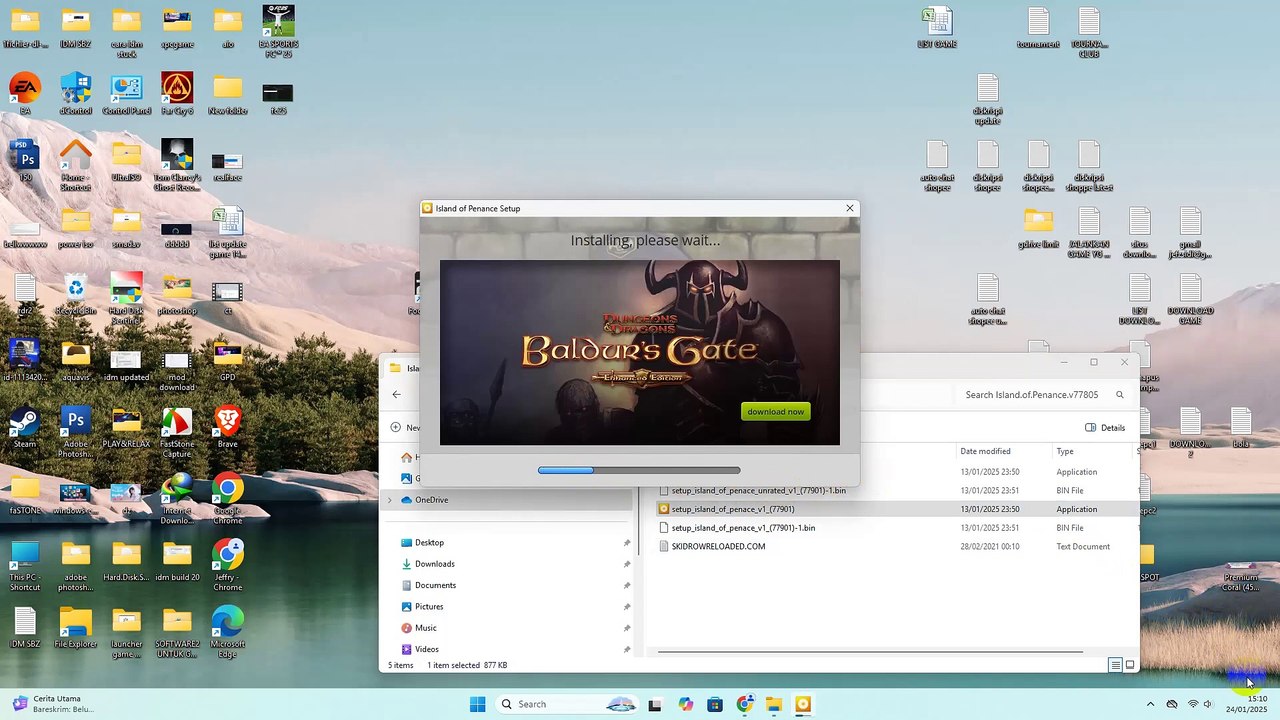This screenshot has height=720, width=1280.
Task: Launch the FastStone Capture desktop shortcut
Action: pyautogui.click(x=177, y=432)
